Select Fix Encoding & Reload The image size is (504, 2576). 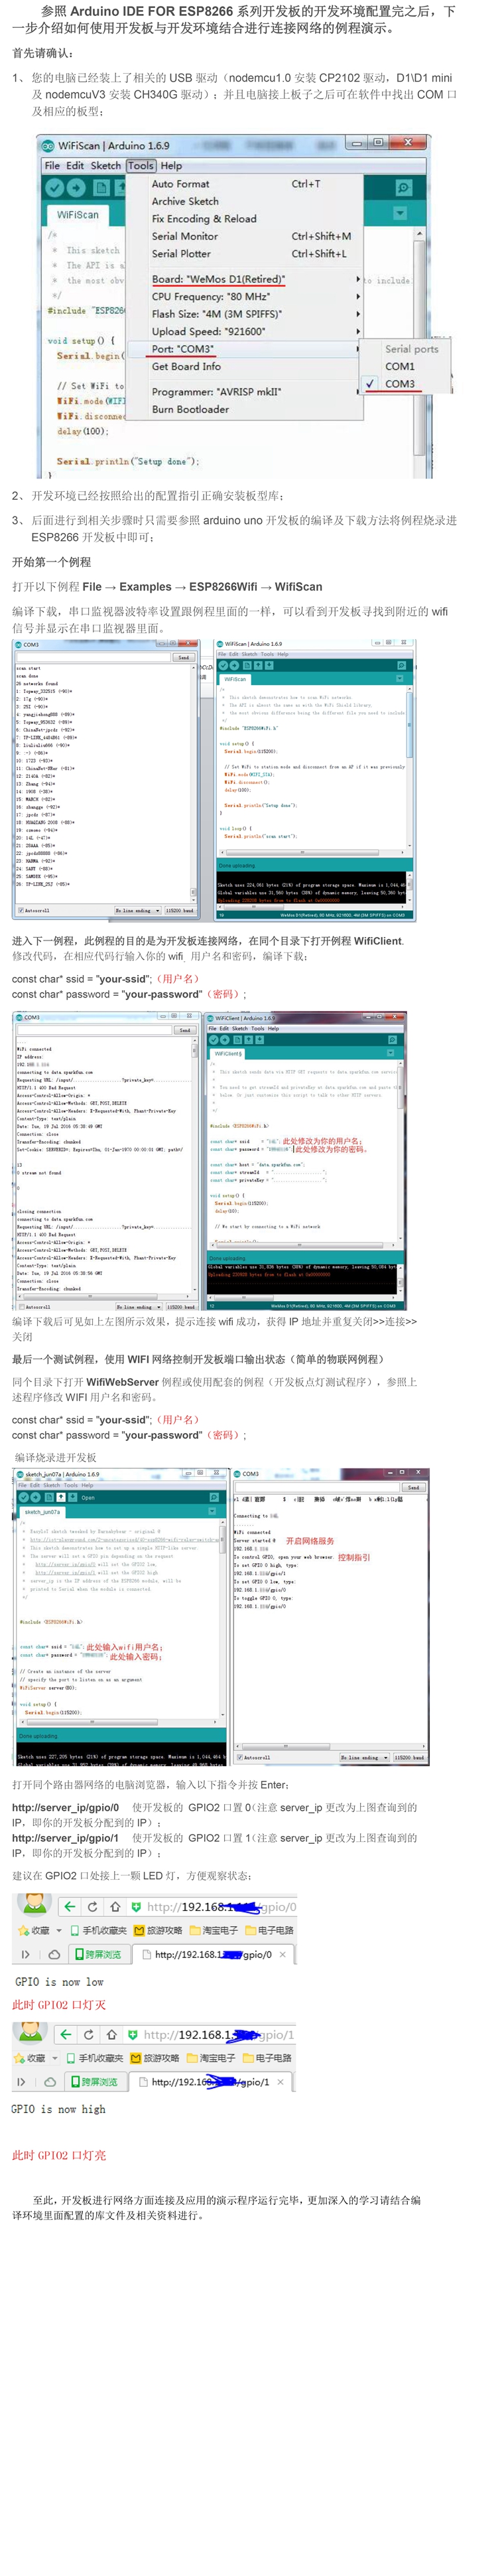point(243,219)
